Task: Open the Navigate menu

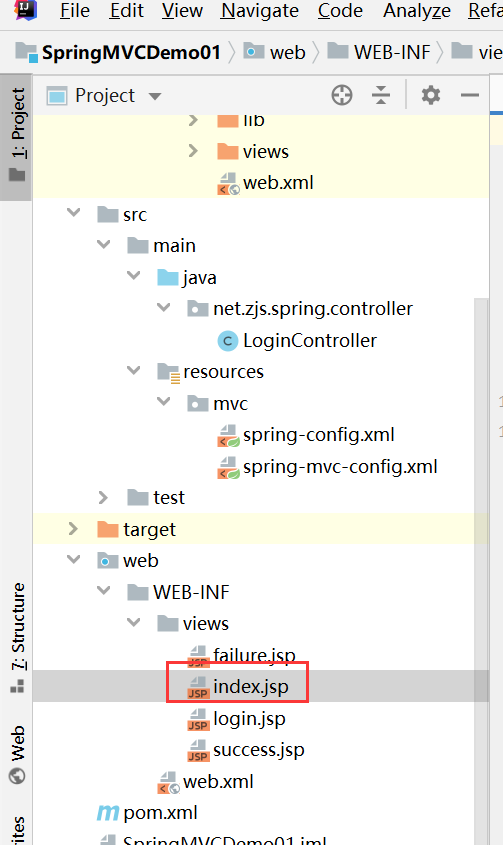Action: click(x=259, y=11)
